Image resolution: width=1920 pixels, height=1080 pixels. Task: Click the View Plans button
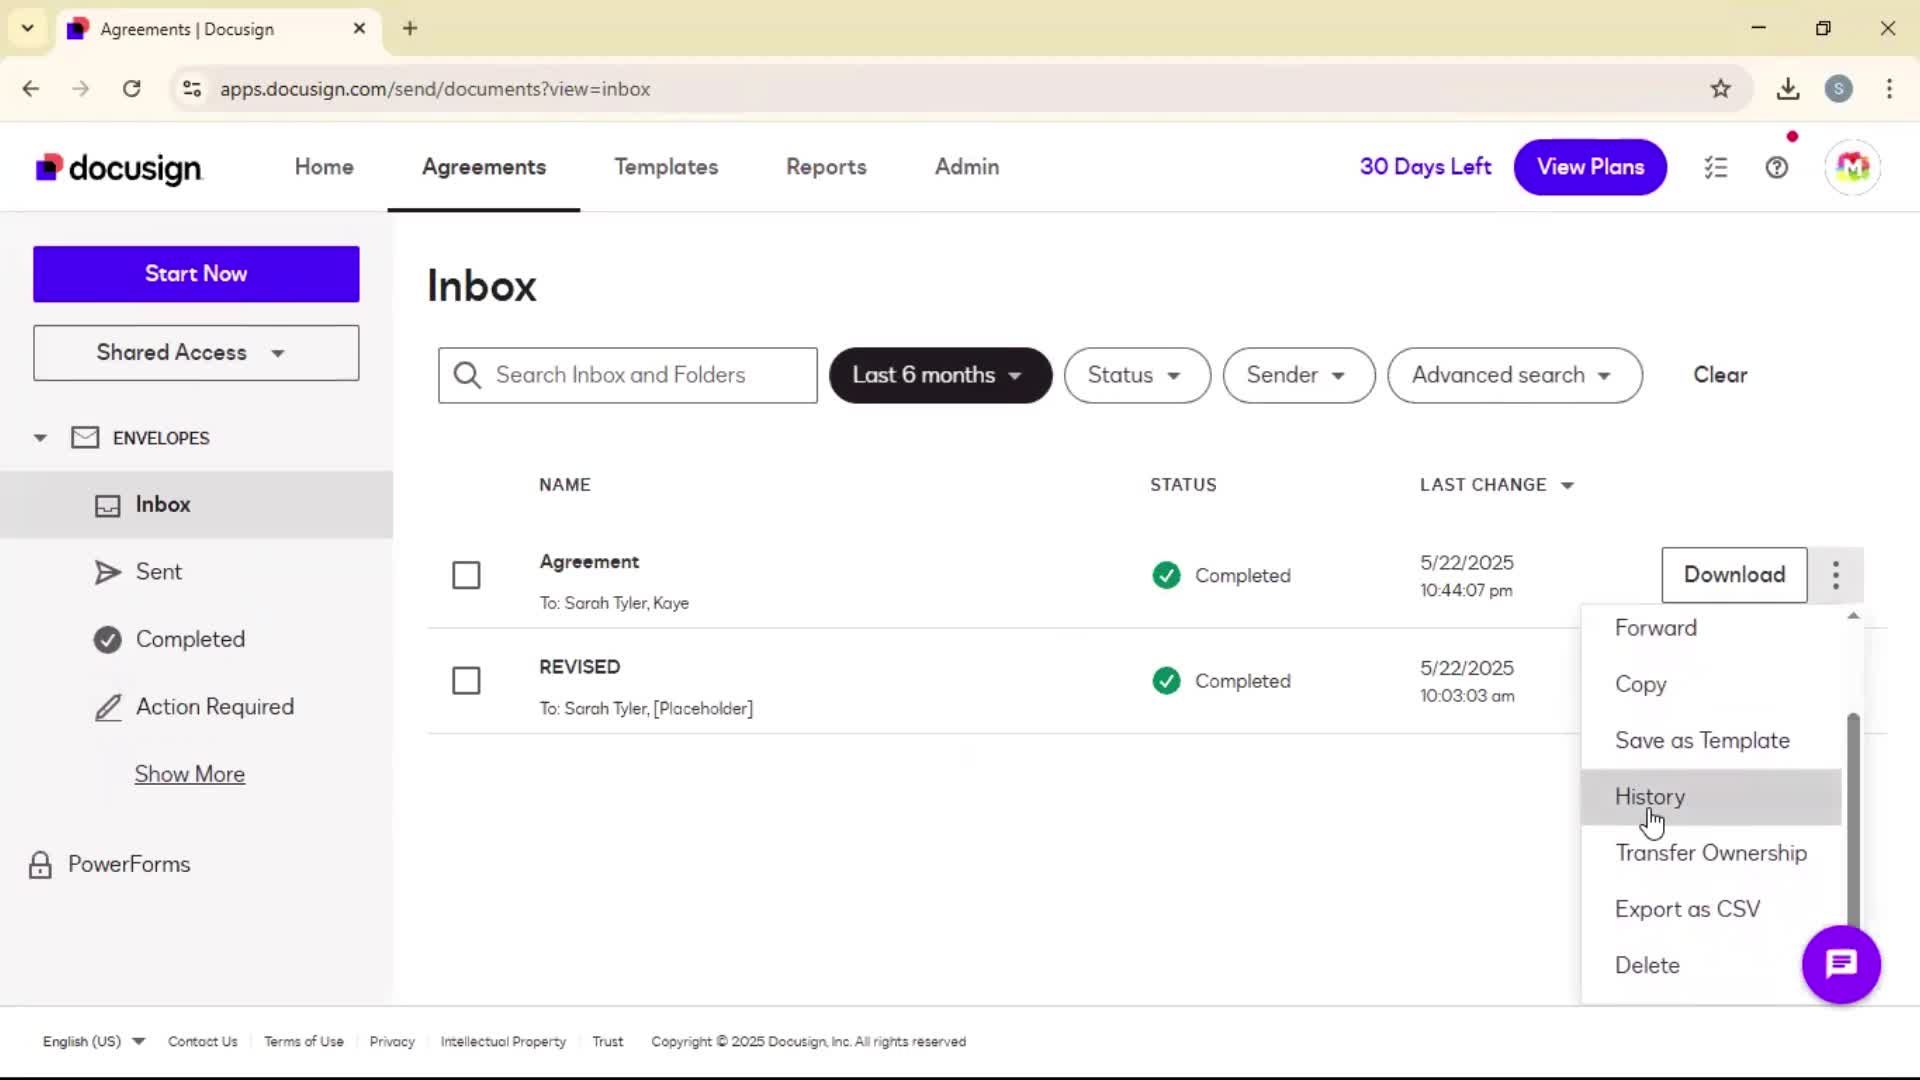click(1590, 167)
